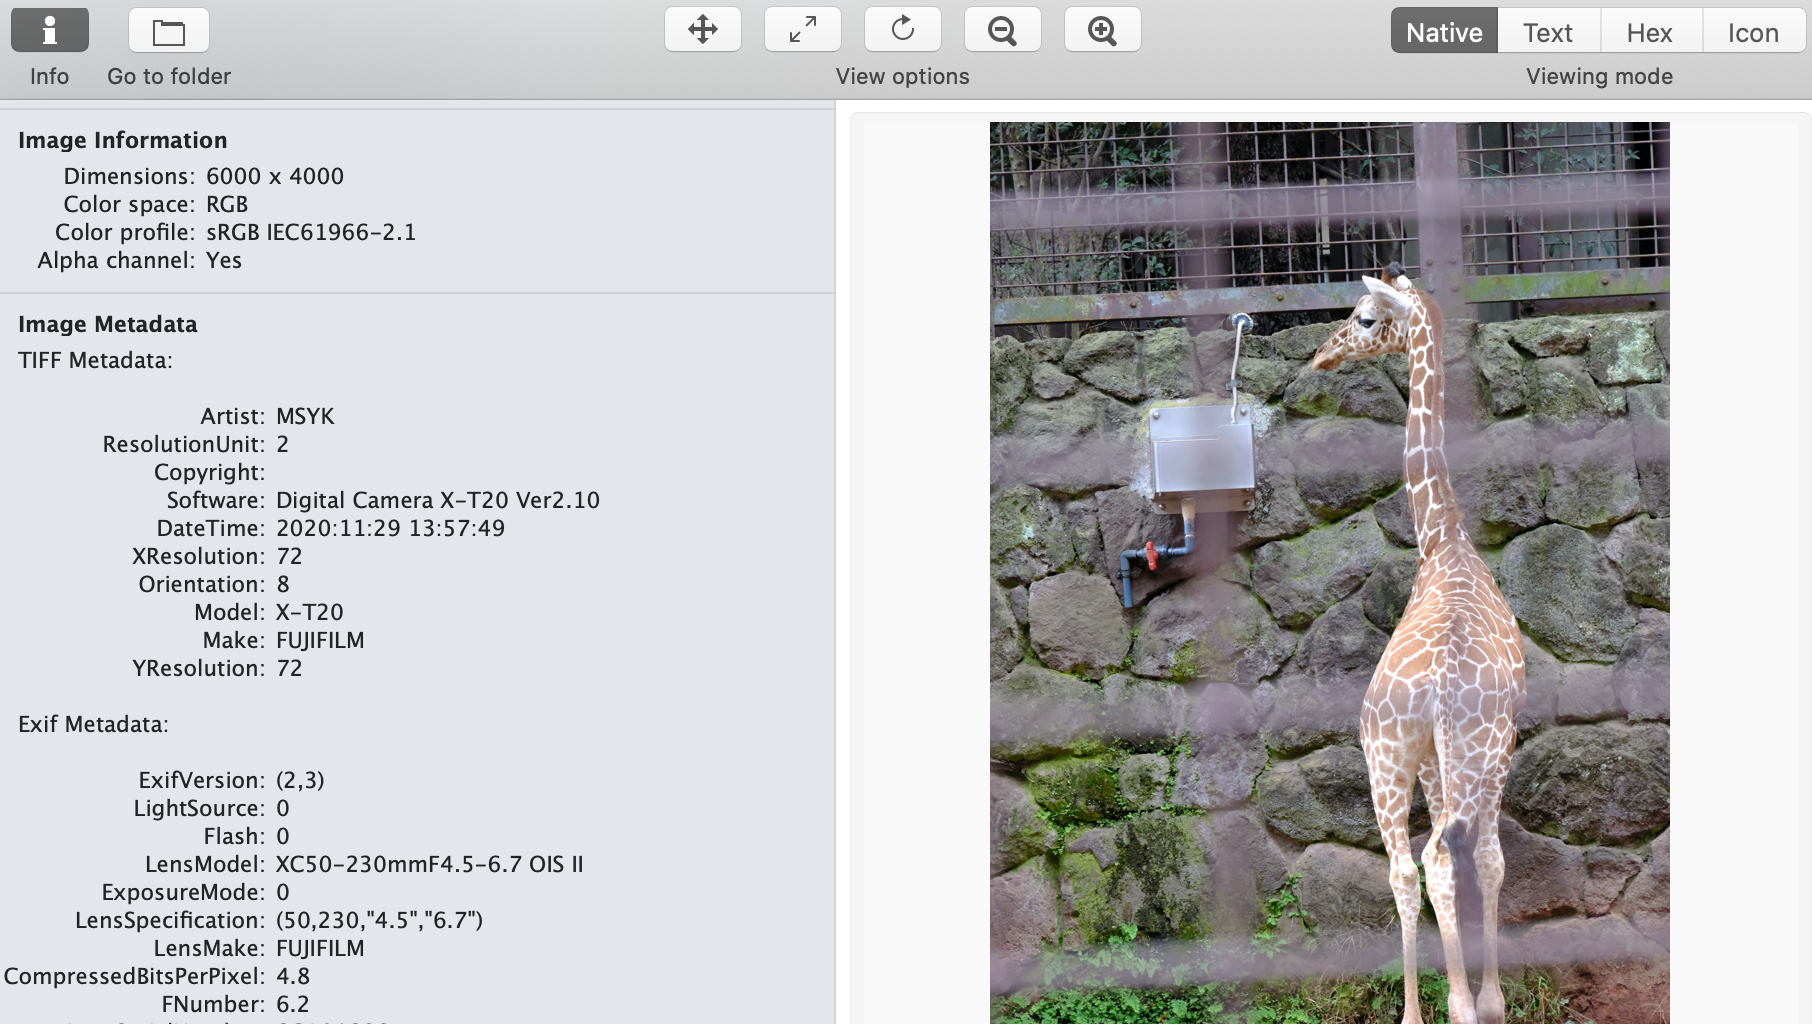
Task: Click the LensModel value XC50-230mmF4.5-6.7 OIS II
Action: (x=430, y=864)
